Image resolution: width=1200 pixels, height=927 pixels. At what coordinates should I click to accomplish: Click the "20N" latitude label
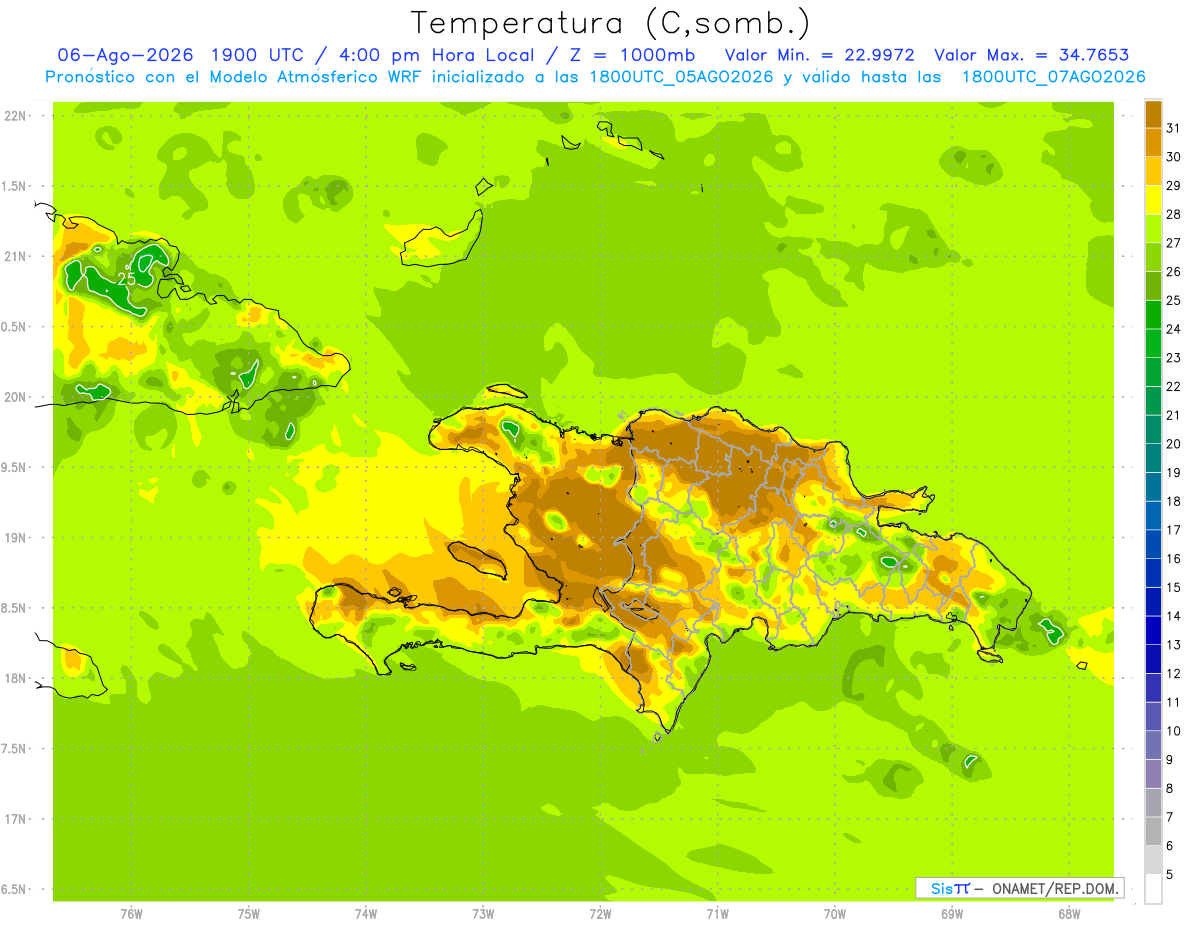(14, 397)
